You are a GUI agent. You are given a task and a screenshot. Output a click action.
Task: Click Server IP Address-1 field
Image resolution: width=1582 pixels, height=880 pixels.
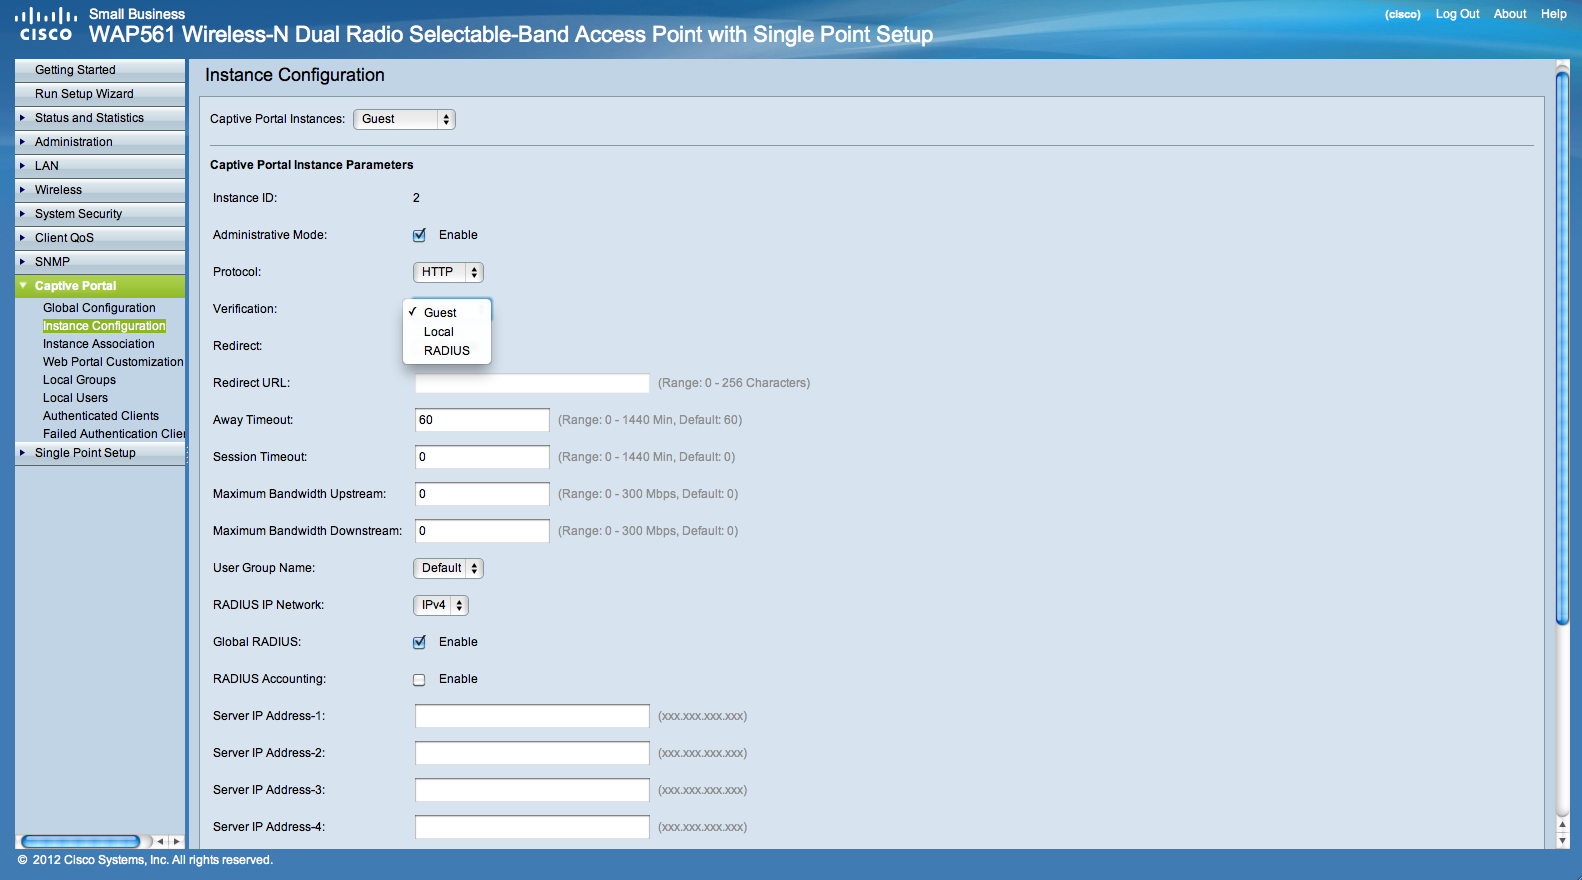coord(532,716)
